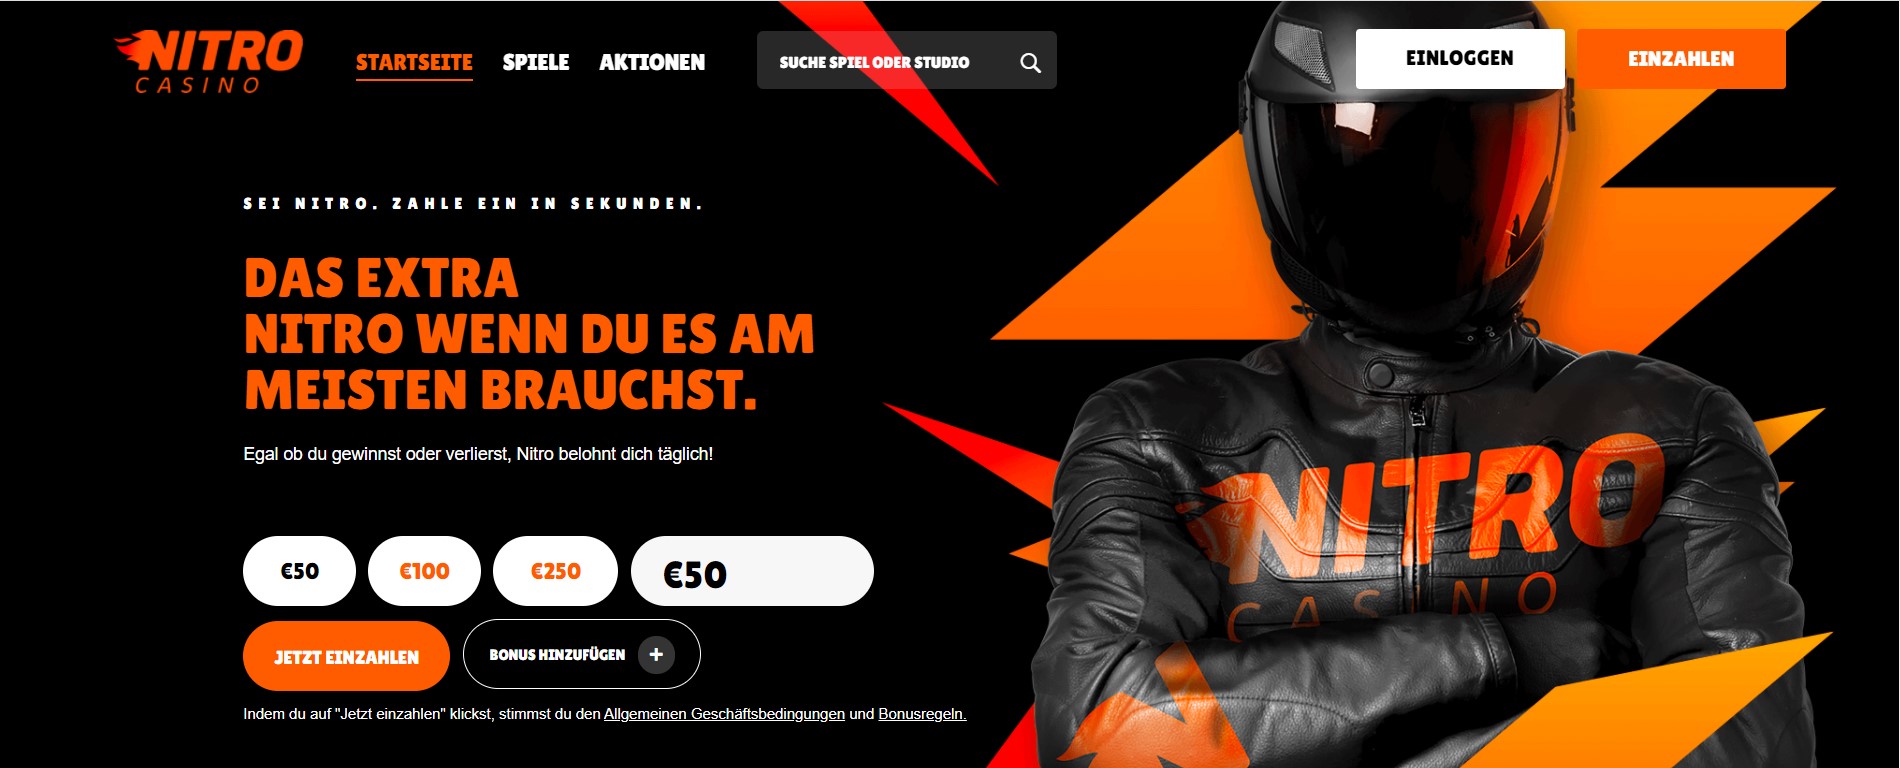Expand the Bonus hinzufügen option
The image size is (1900, 768).
[581, 654]
